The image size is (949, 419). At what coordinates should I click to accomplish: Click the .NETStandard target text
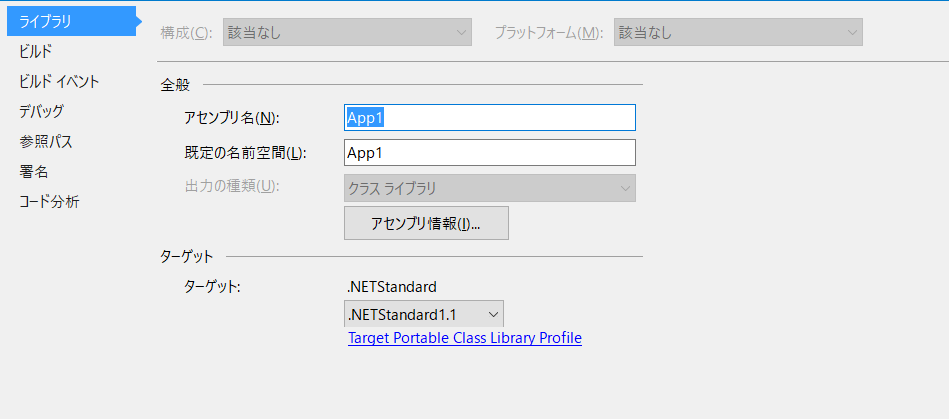[x=392, y=286]
